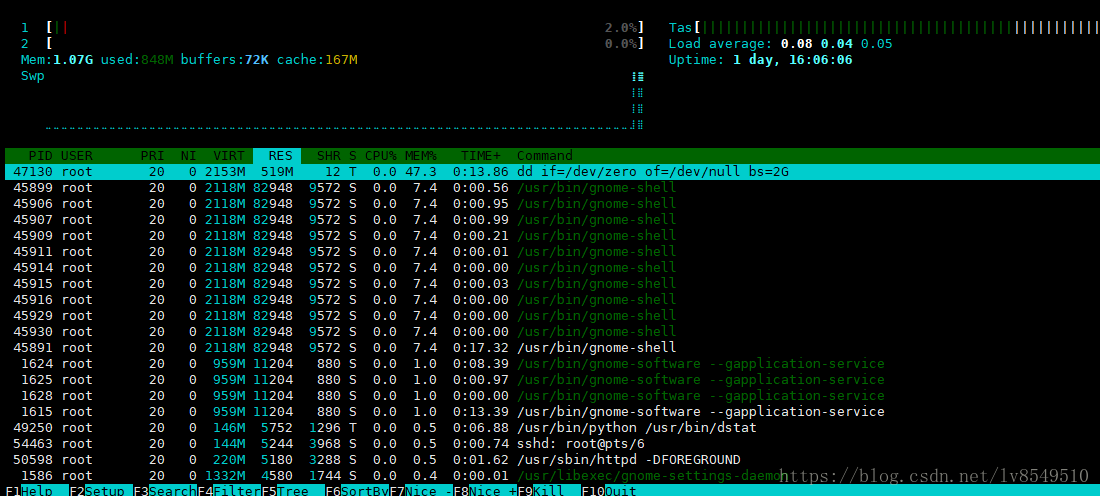Viewport: 1100px width, 496px height.
Task: Sort by the MEM% column header
Action: 421,156
